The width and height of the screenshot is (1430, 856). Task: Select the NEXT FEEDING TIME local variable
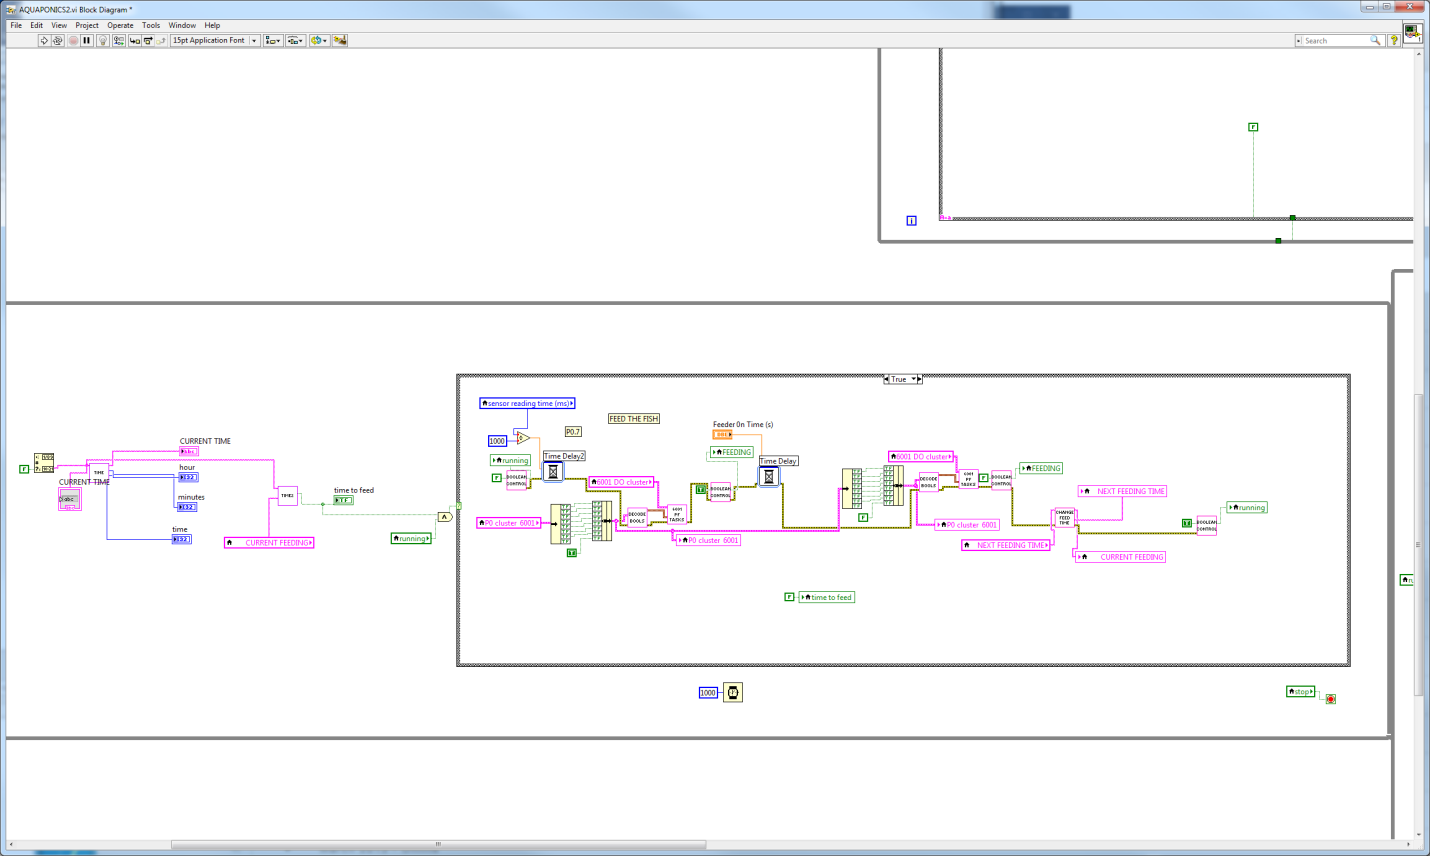click(1124, 491)
